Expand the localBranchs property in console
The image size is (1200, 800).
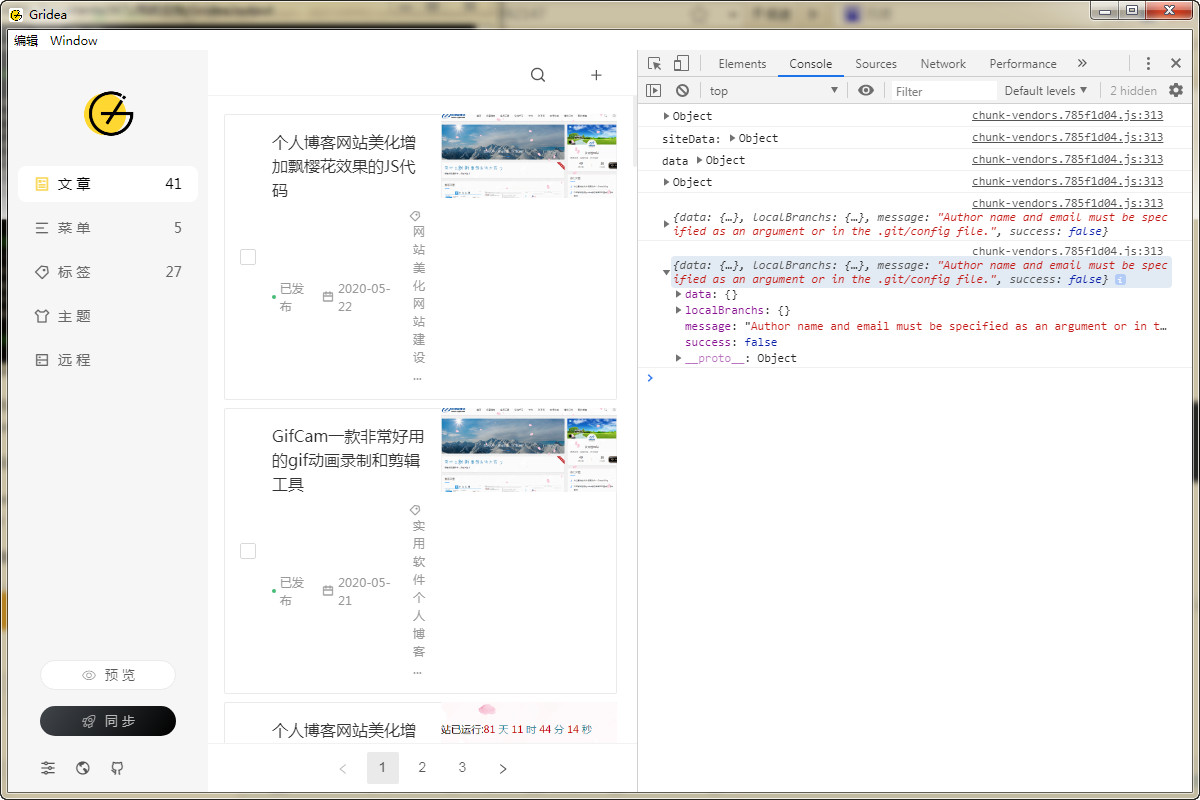point(680,311)
